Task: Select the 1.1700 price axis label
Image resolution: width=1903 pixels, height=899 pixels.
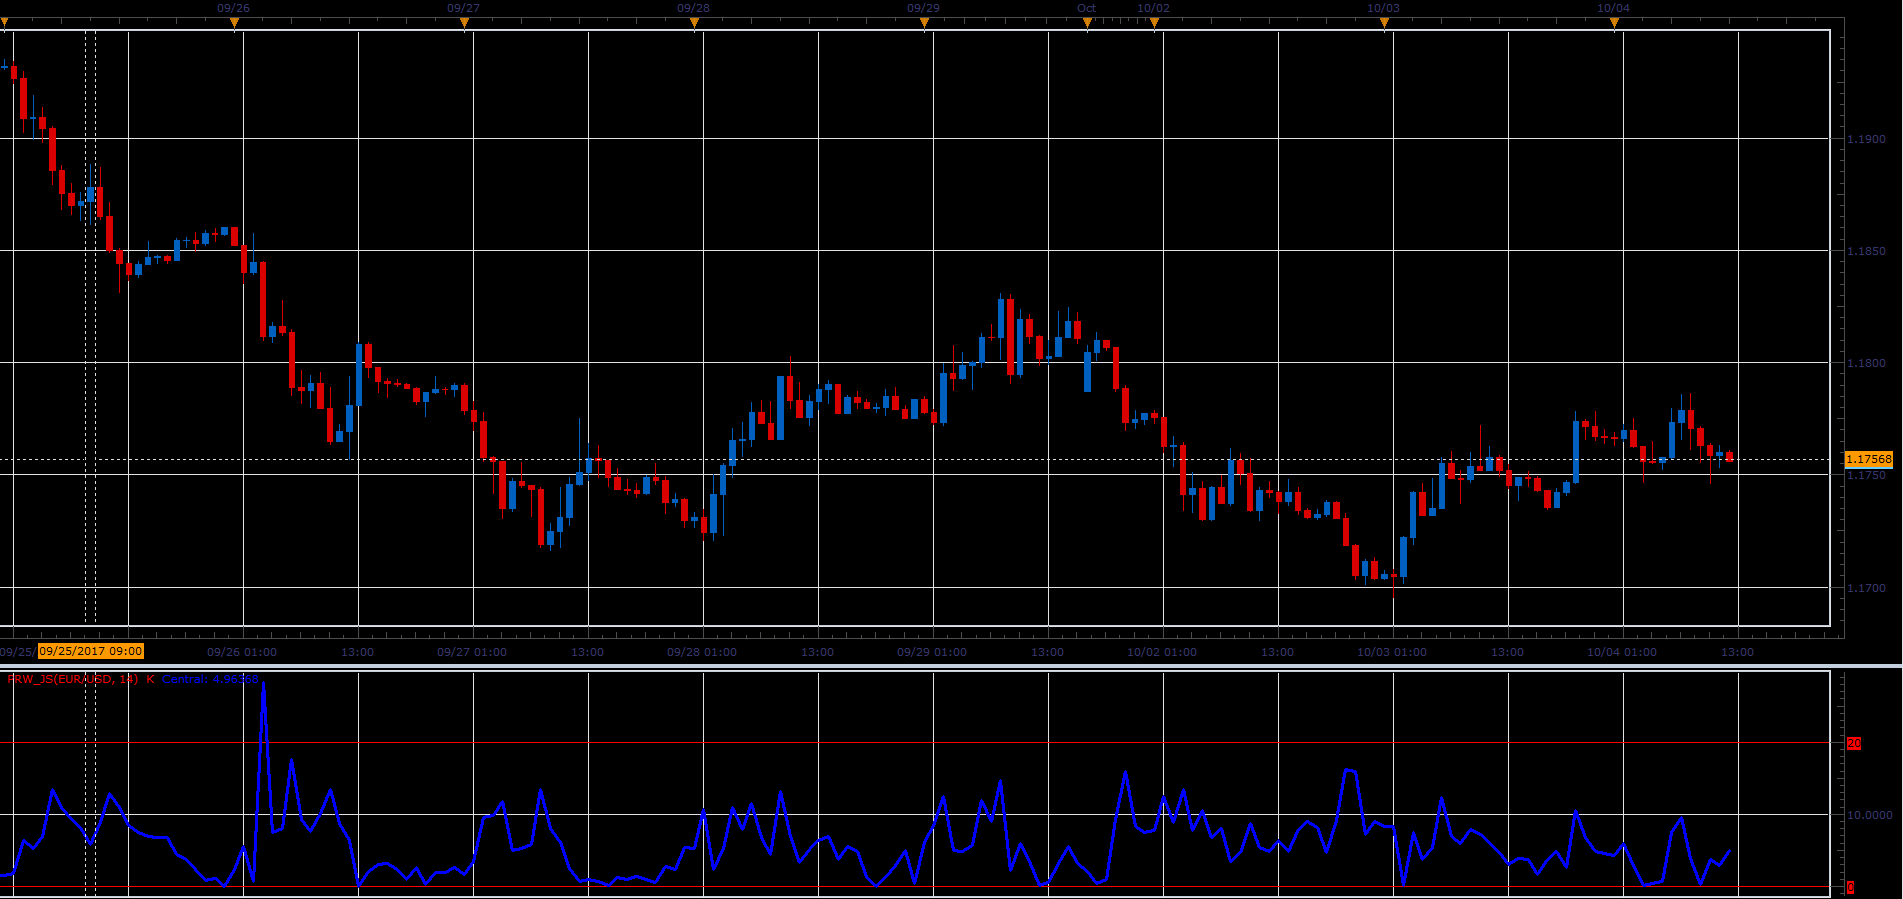Action: 1866,588
